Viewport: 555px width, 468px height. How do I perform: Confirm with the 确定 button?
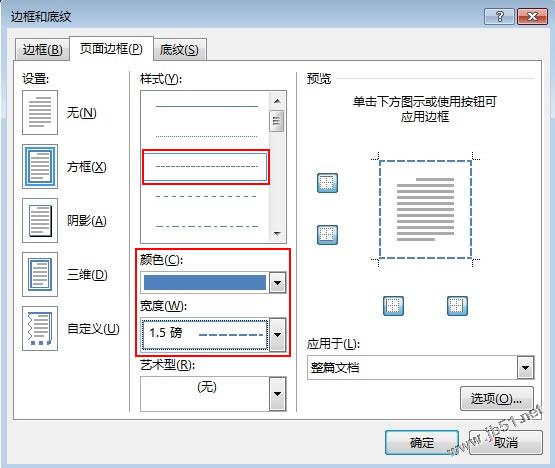pyautogui.click(x=422, y=443)
